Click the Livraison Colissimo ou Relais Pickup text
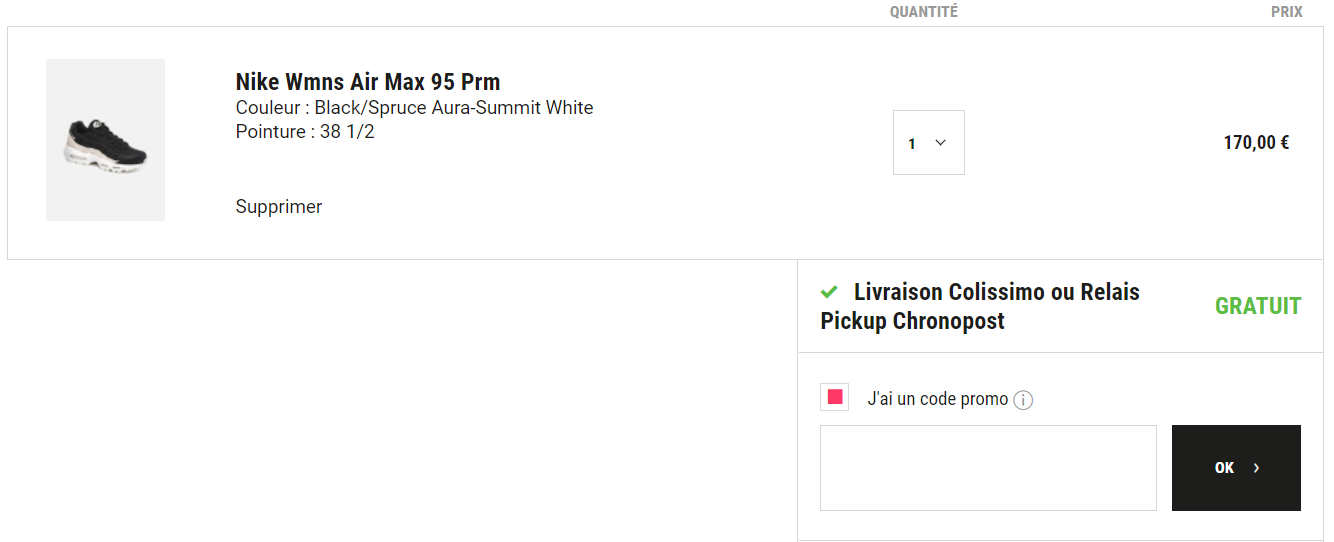 pyautogui.click(x=980, y=307)
